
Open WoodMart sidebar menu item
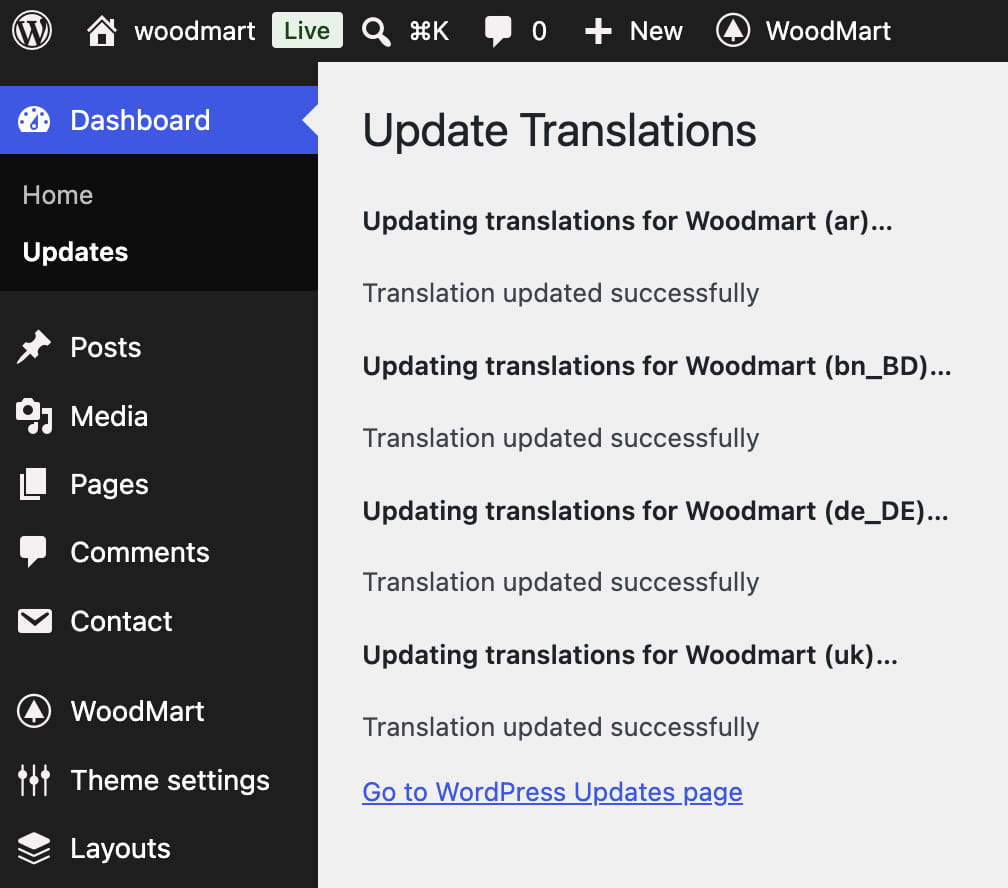[x=138, y=711]
